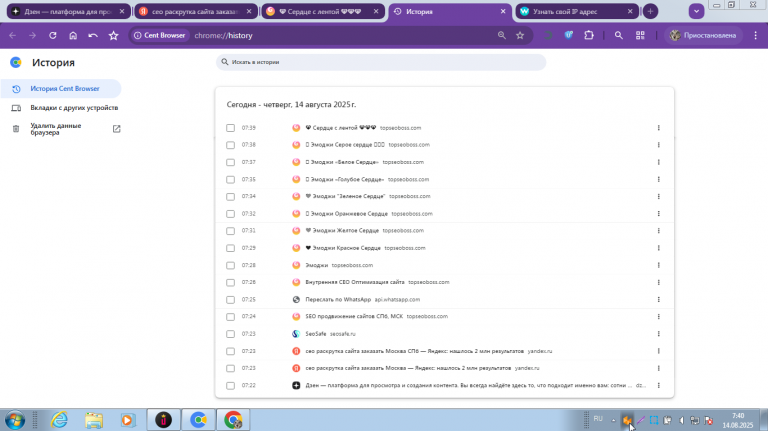The width and height of the screenshot is (768, 431).
Task: Switch to Chrome taskbar icon
Action: point(233,420)
